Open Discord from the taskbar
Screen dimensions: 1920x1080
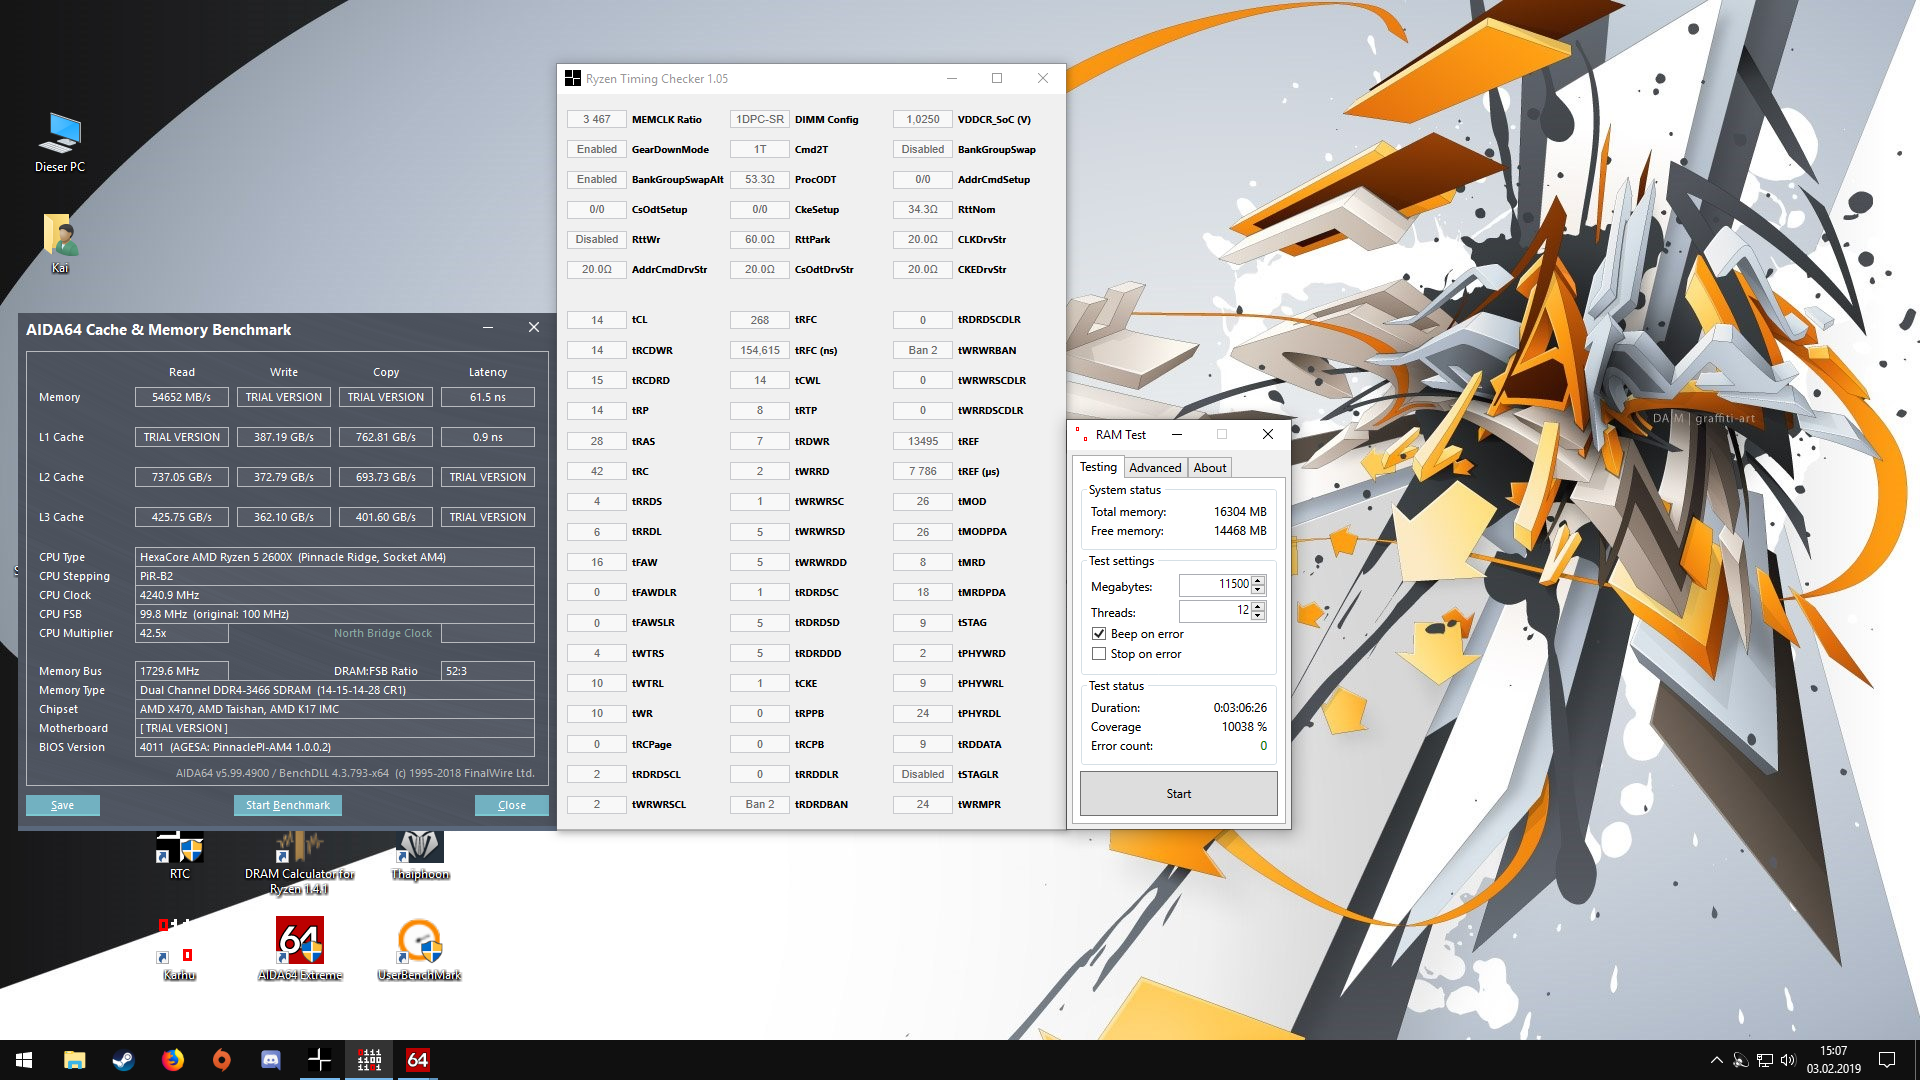pos(271,1060)
